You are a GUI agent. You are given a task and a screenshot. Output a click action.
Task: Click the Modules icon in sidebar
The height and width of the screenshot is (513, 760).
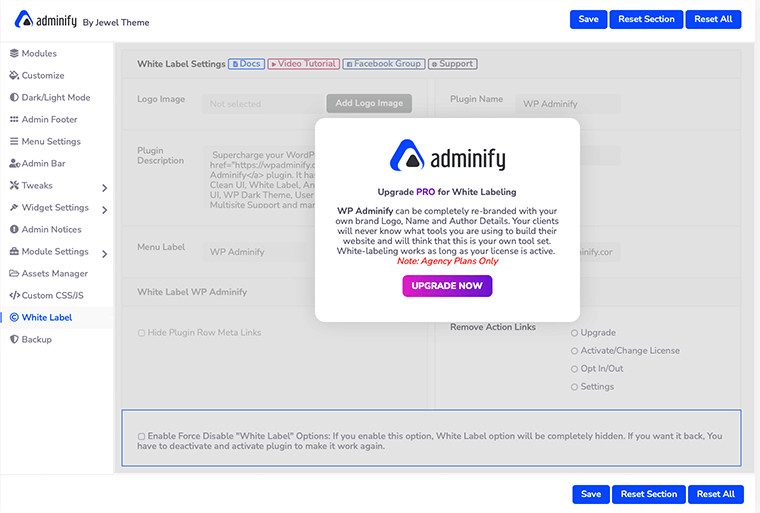pyautogui.click(x=14, y=54)
